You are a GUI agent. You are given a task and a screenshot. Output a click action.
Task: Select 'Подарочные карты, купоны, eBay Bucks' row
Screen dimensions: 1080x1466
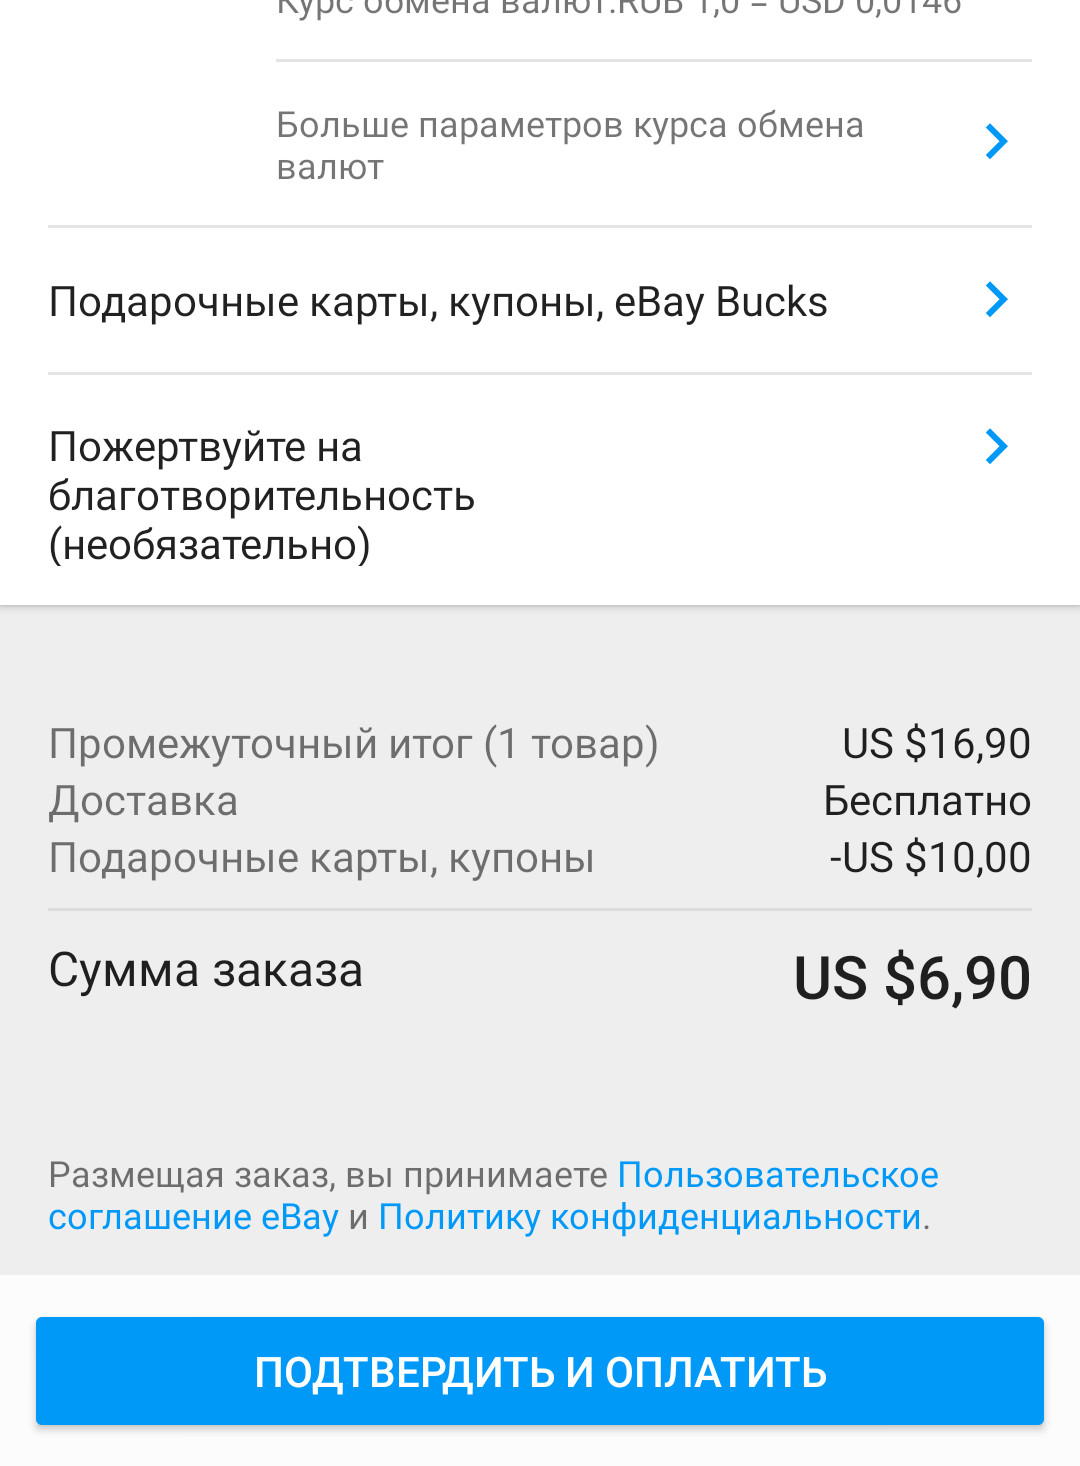(x=540, y=301)
